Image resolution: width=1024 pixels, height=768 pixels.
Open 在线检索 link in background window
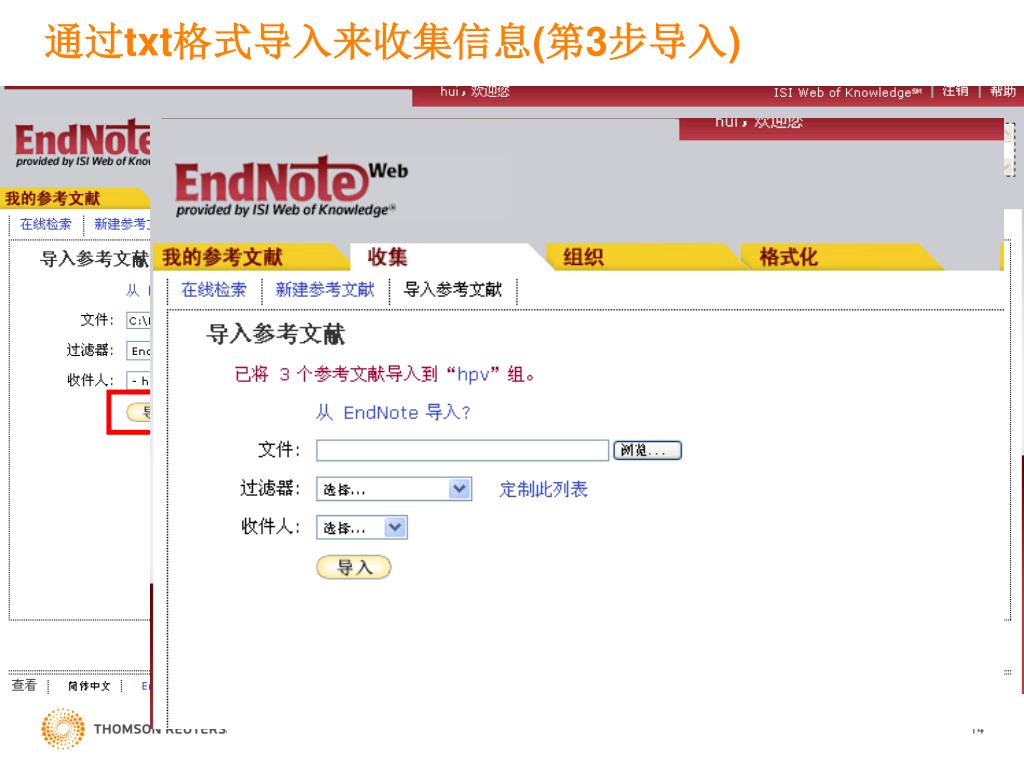point(46,225)
